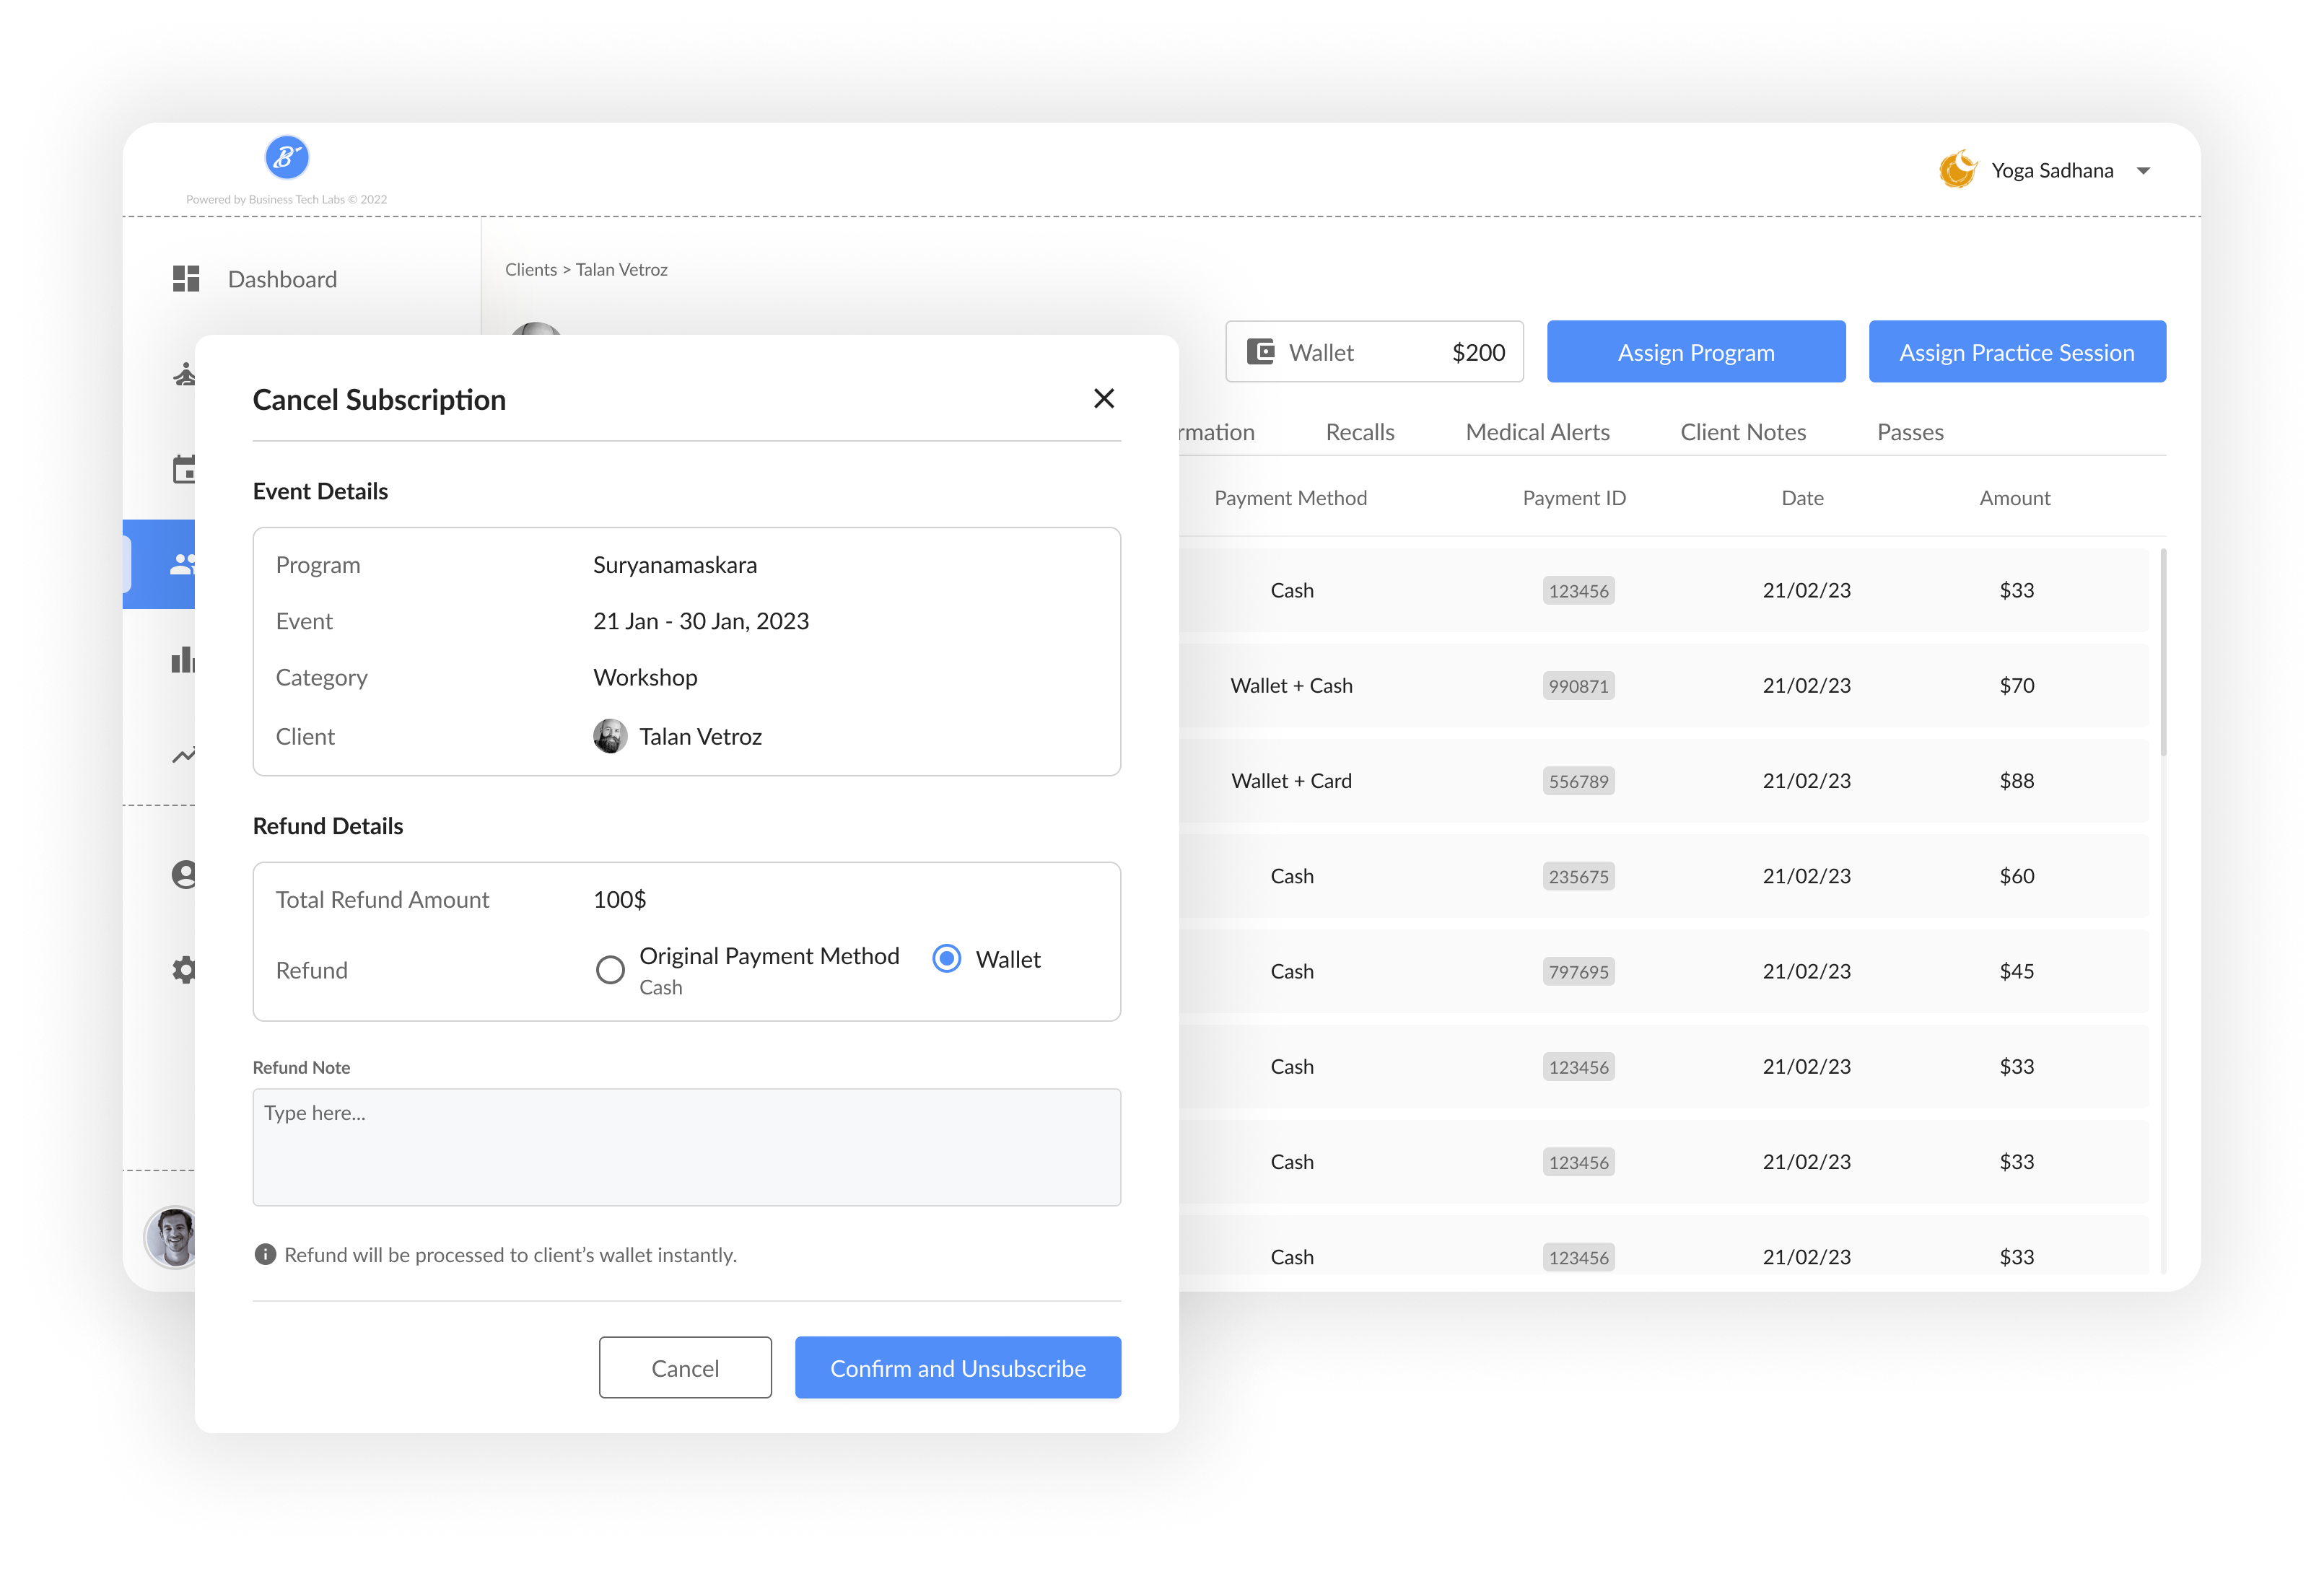Open the calendar icon in the sidebar
2324x1576 pixels.
(x=184, y=468)
